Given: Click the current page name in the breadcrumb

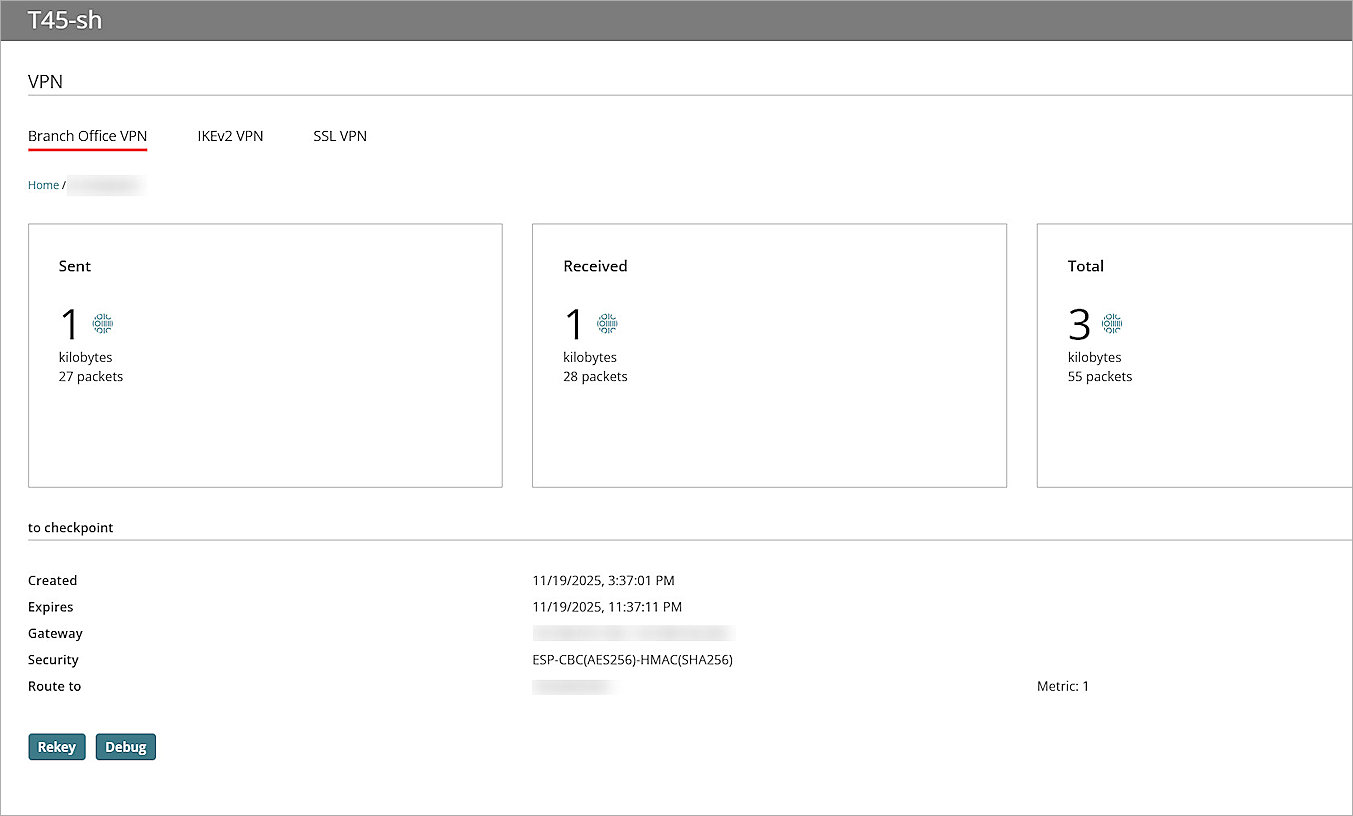Looking at the screenshot, I should pos(104,185).
